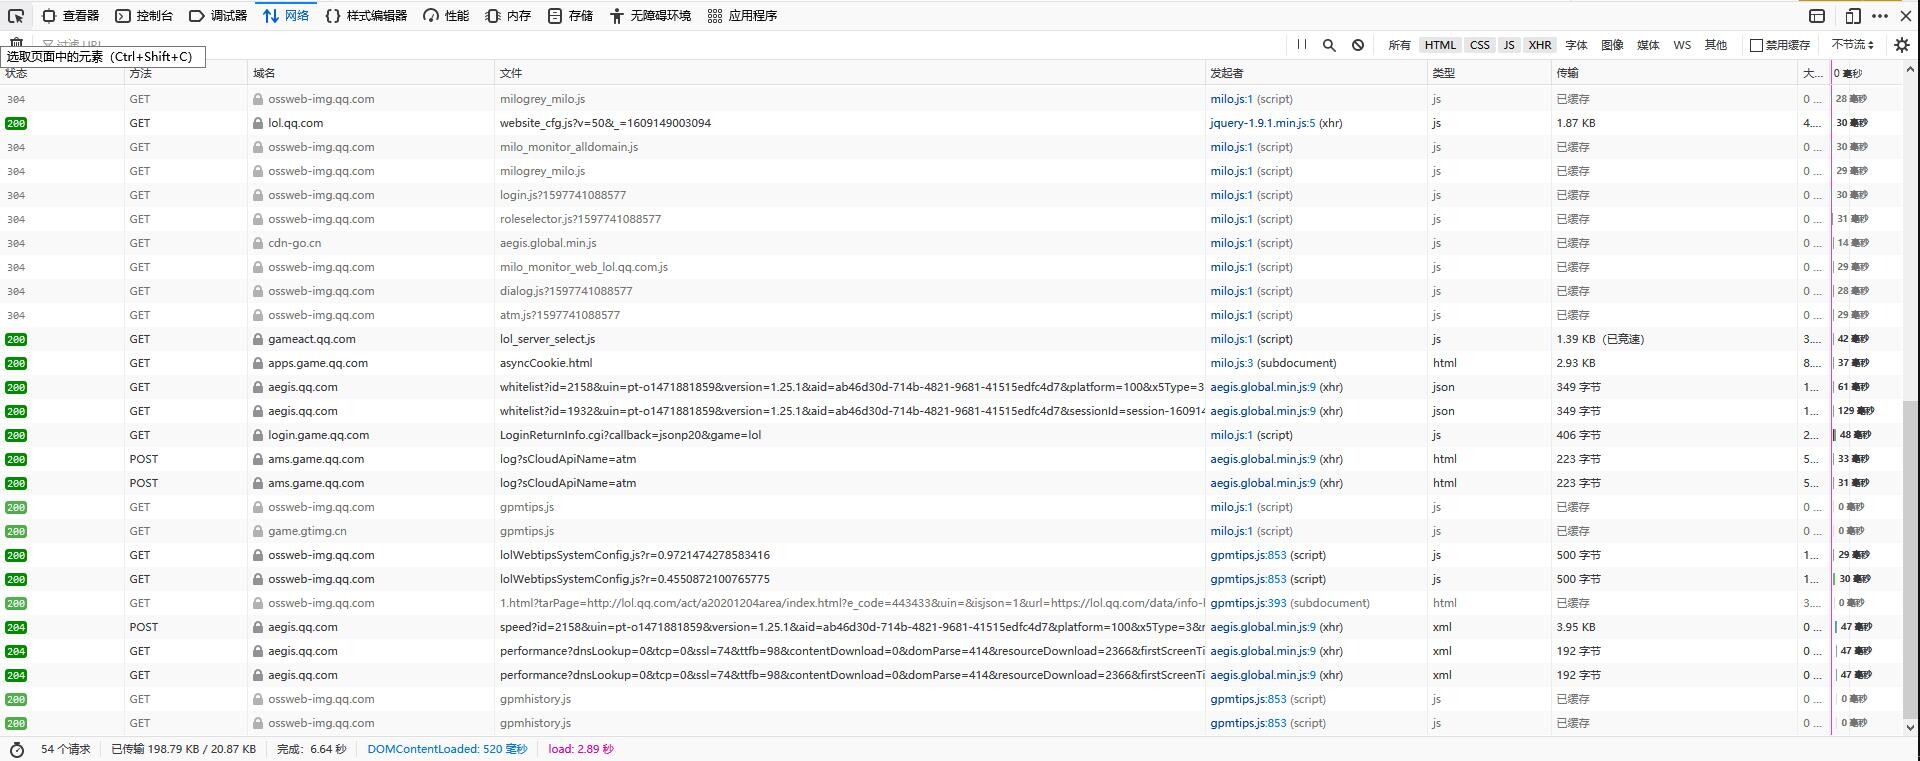Click the vertical scrollbar thumb
Image resolution: width=1920 pixels, height=761 pixels.
1909,560
